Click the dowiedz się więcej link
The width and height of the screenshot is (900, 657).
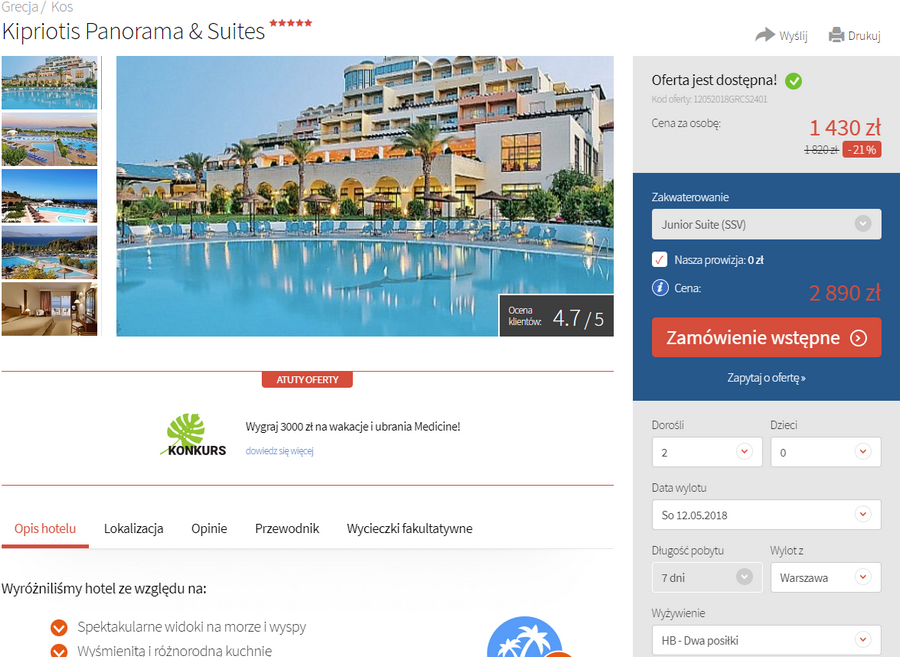pyautogui.click(x=280, y=451)
